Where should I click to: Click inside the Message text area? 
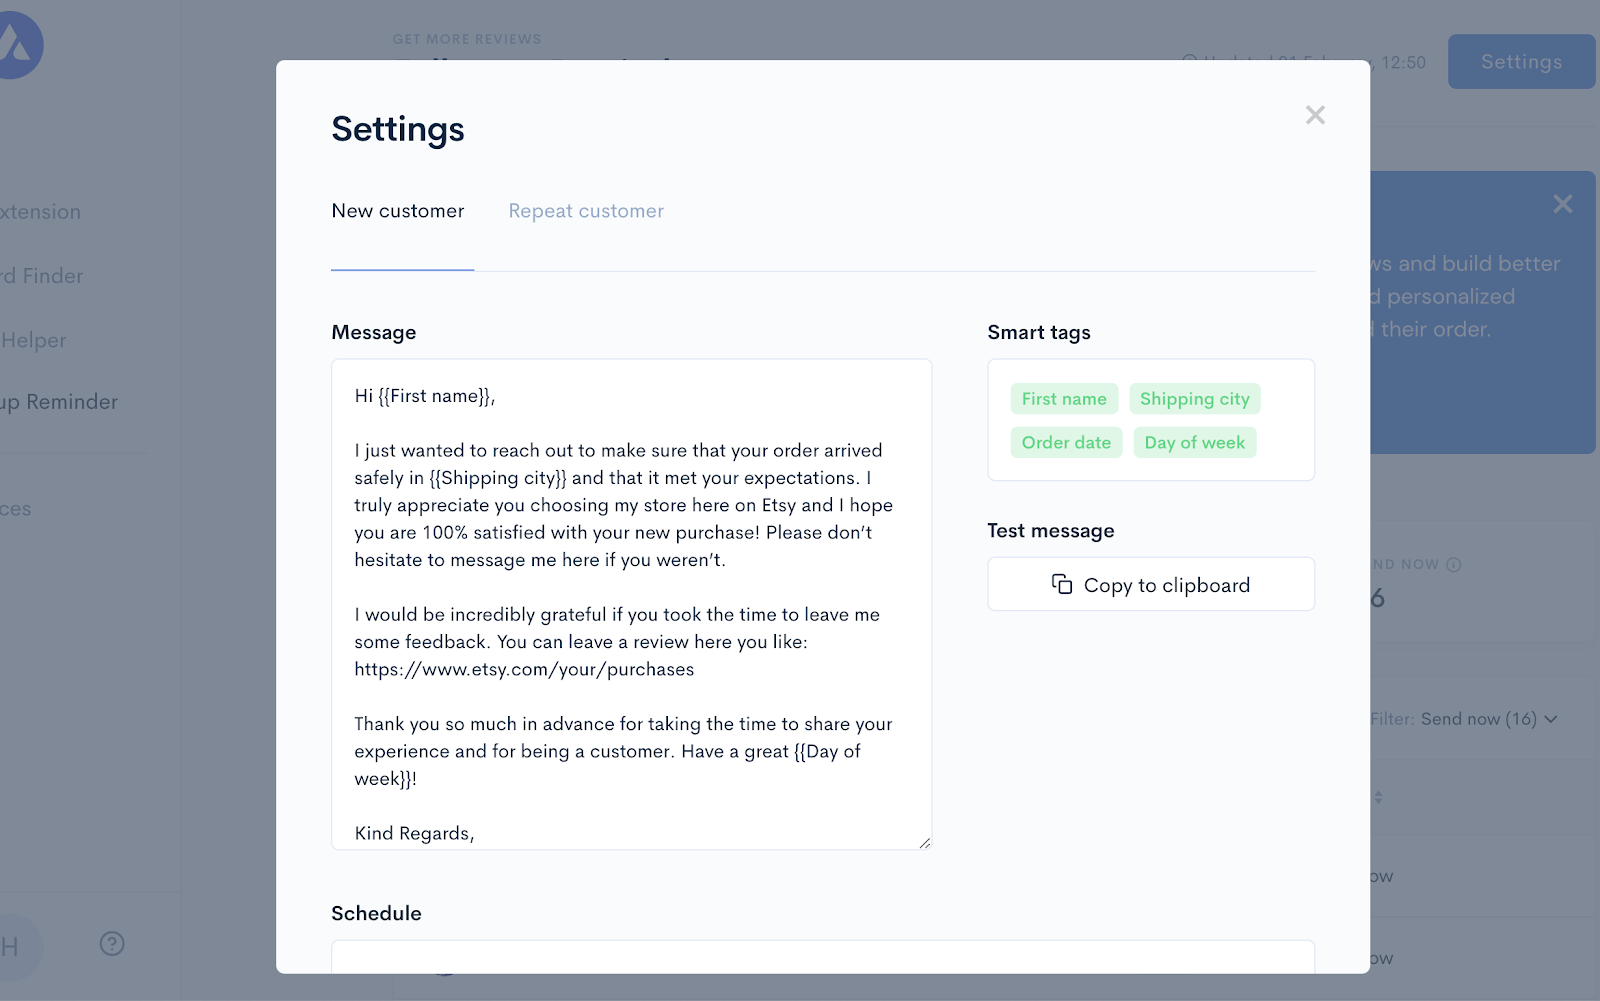click(x=631, y=604)
